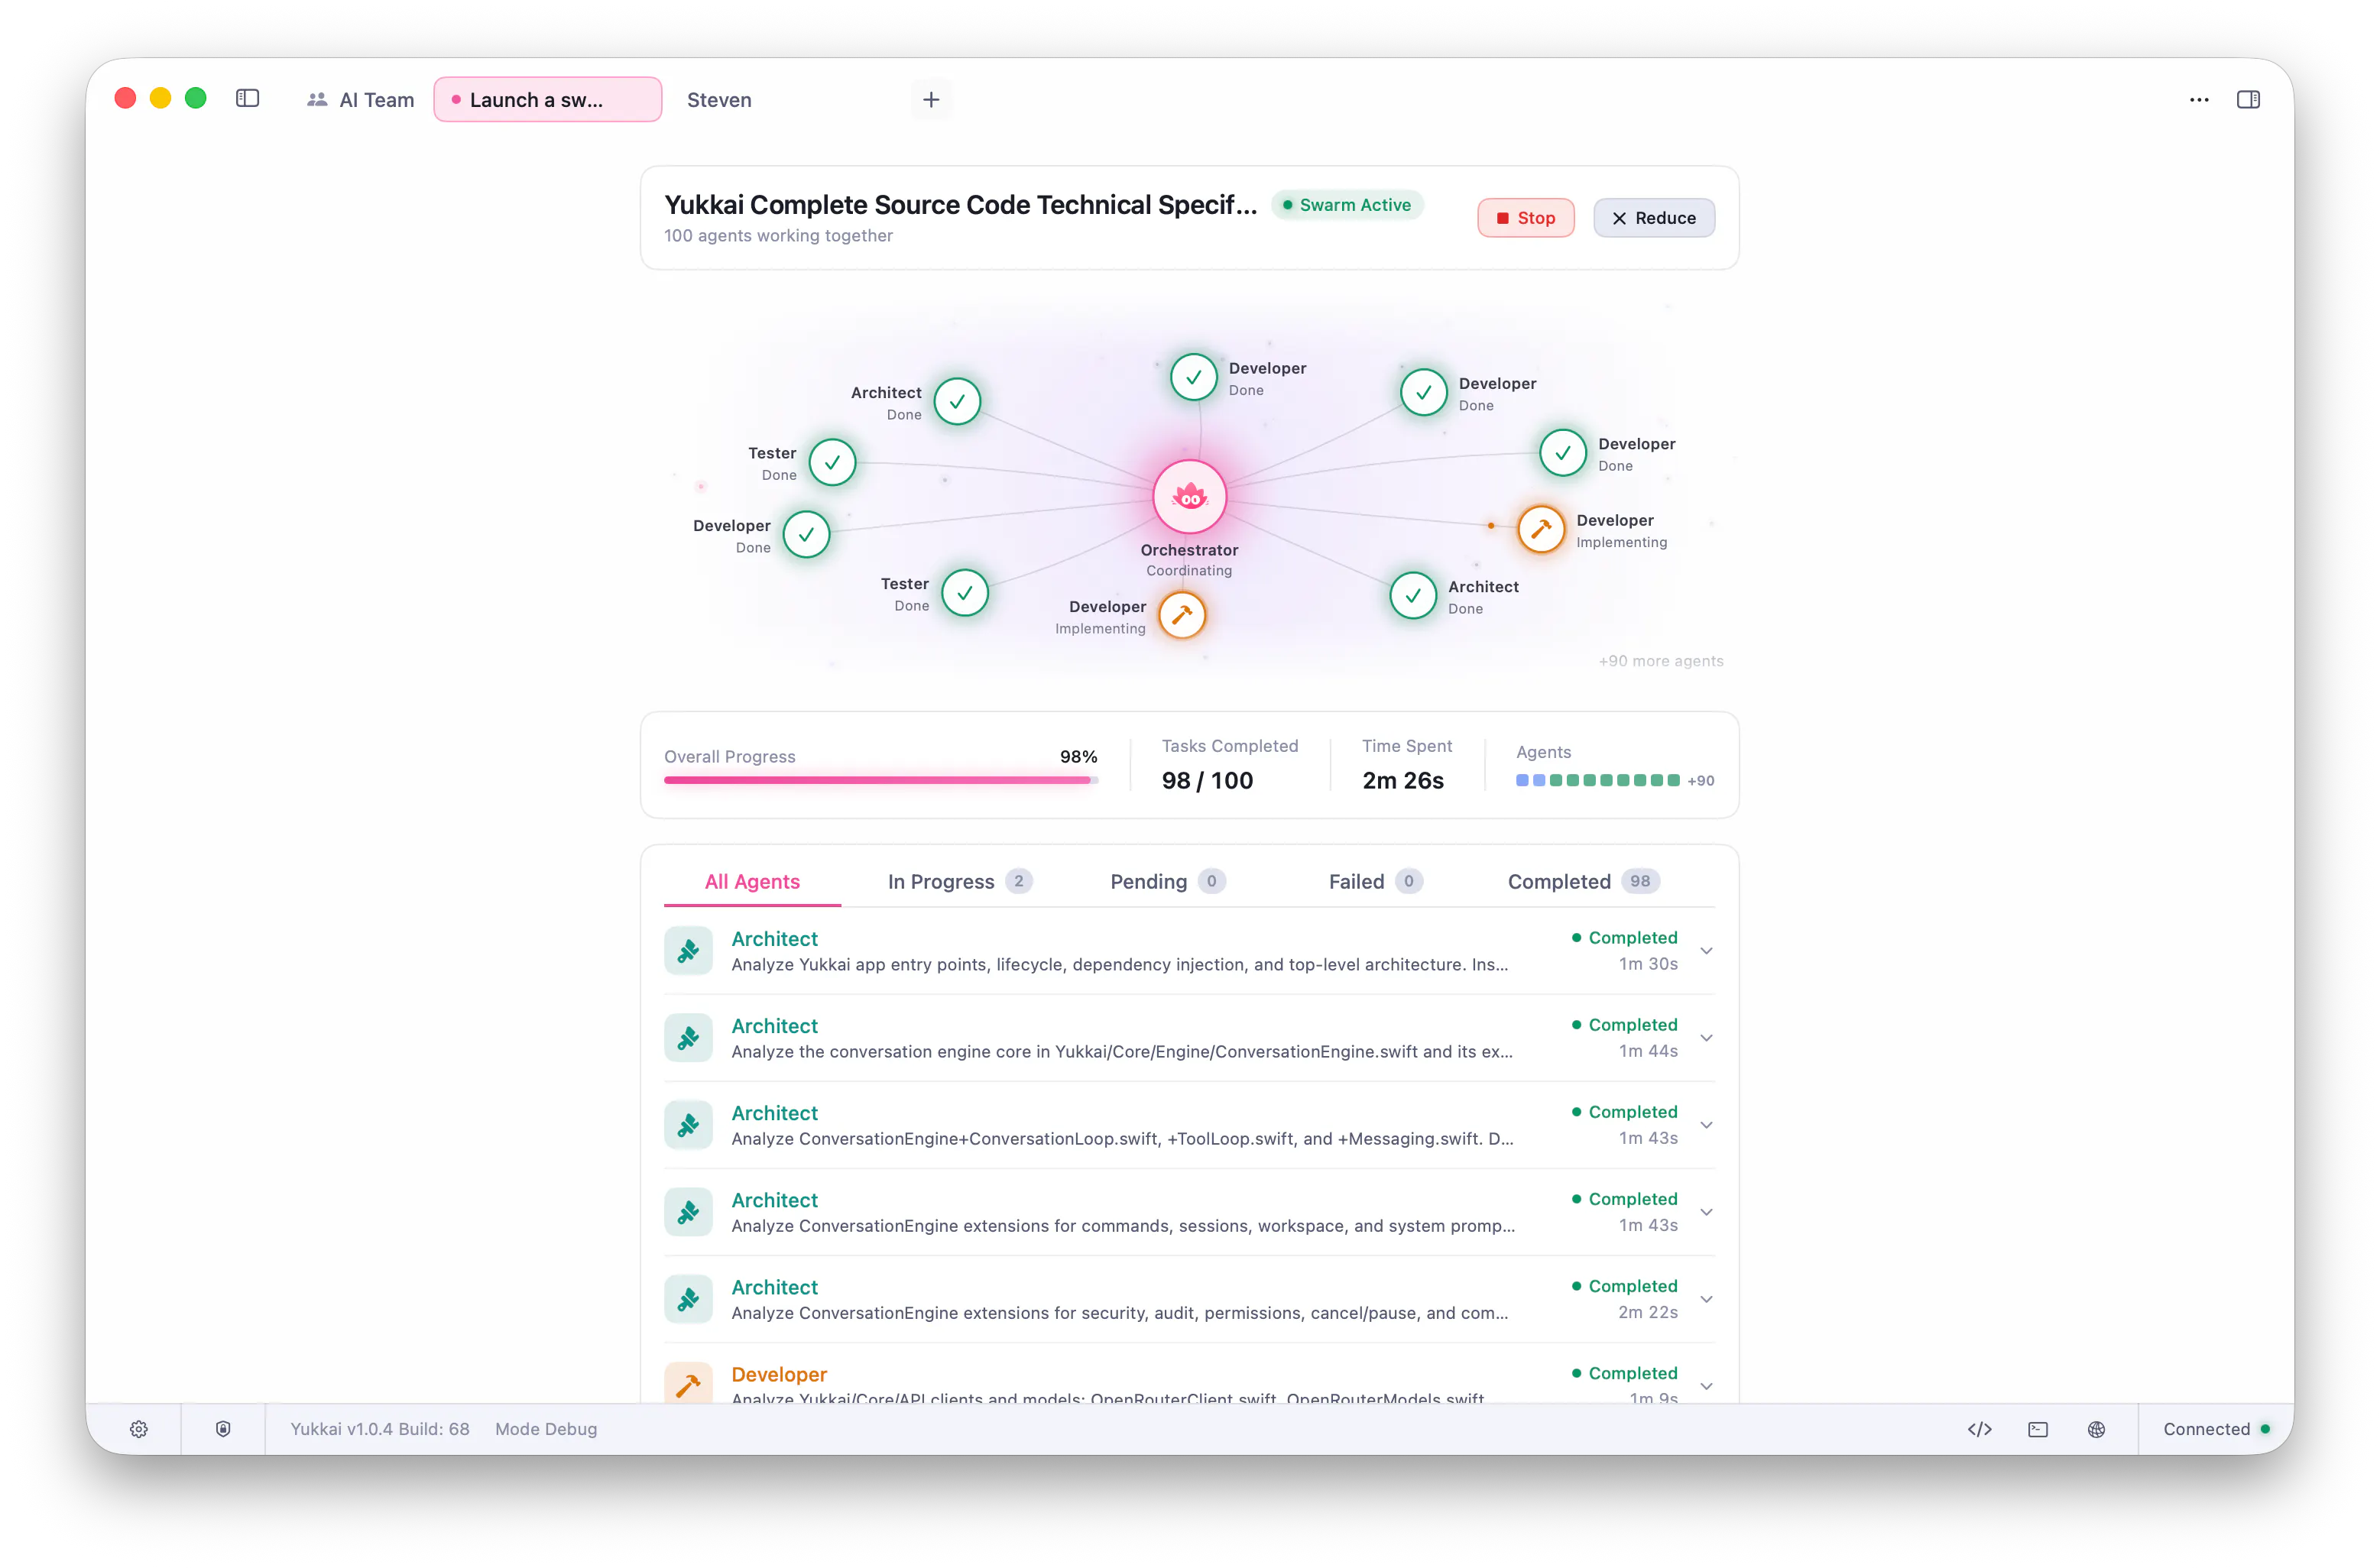Image resolution: width=2380 pixels, height=1568 pixels.
Task: Select the topmost right-side Developer Done node
Action: tap(1423, 392)
